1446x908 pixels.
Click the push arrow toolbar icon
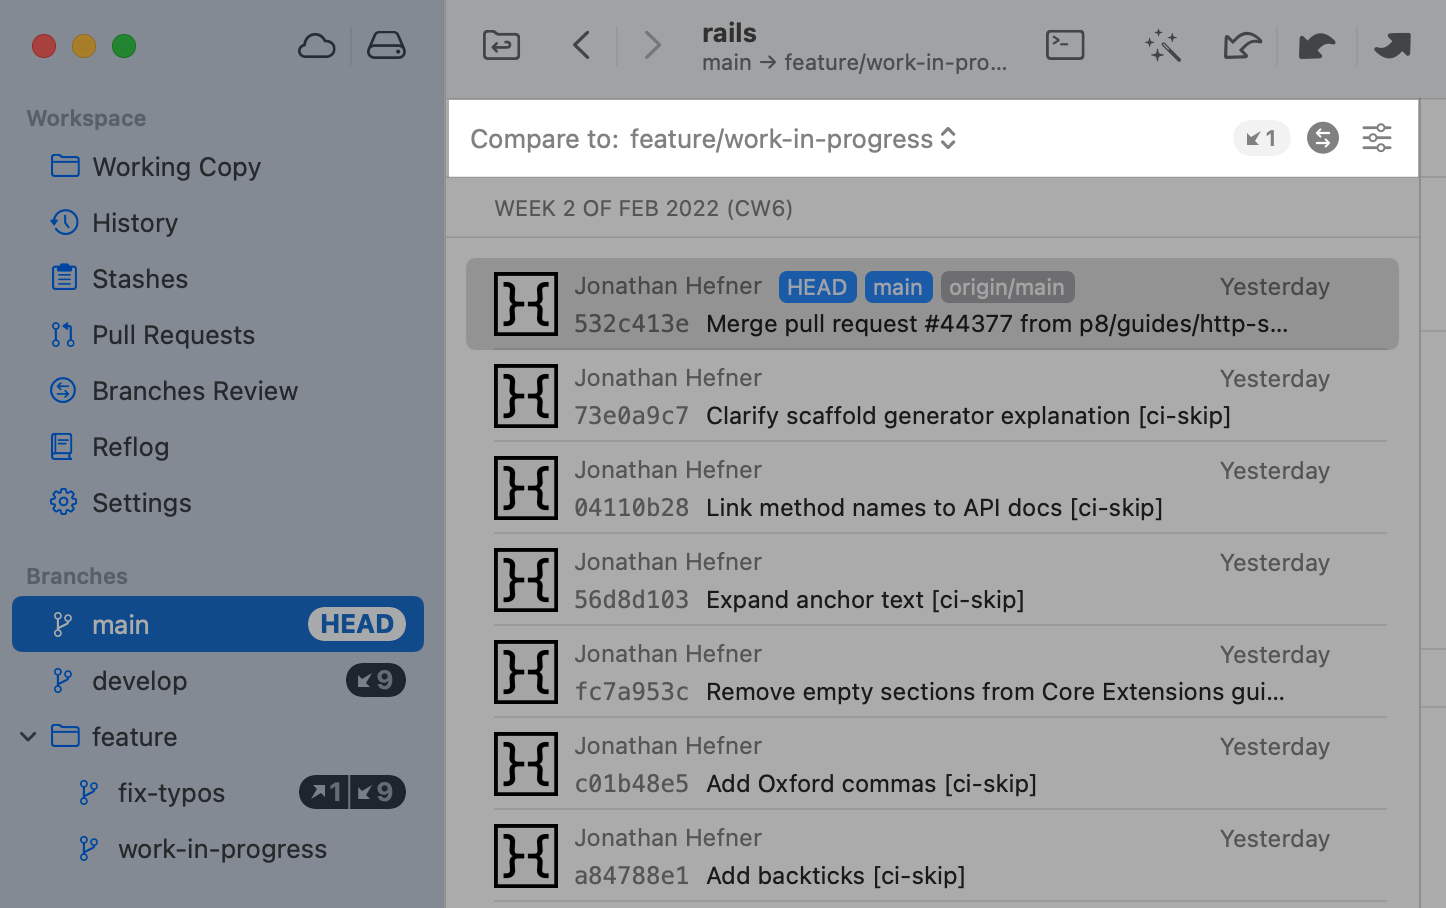coord(1391,45)
